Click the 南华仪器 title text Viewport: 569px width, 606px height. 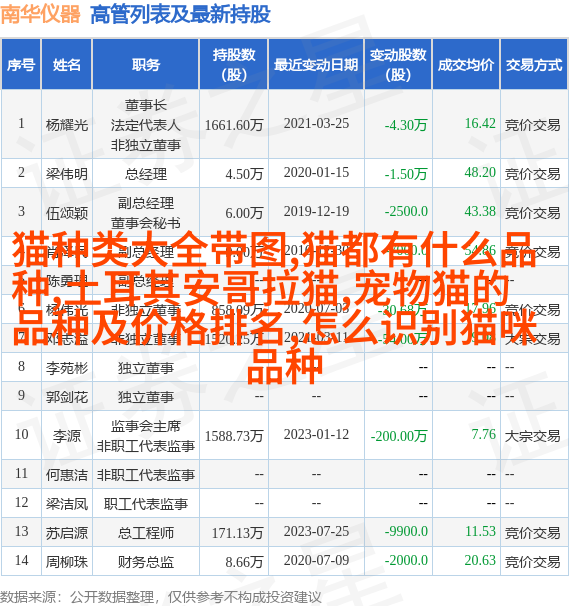[x=40, y=15]
